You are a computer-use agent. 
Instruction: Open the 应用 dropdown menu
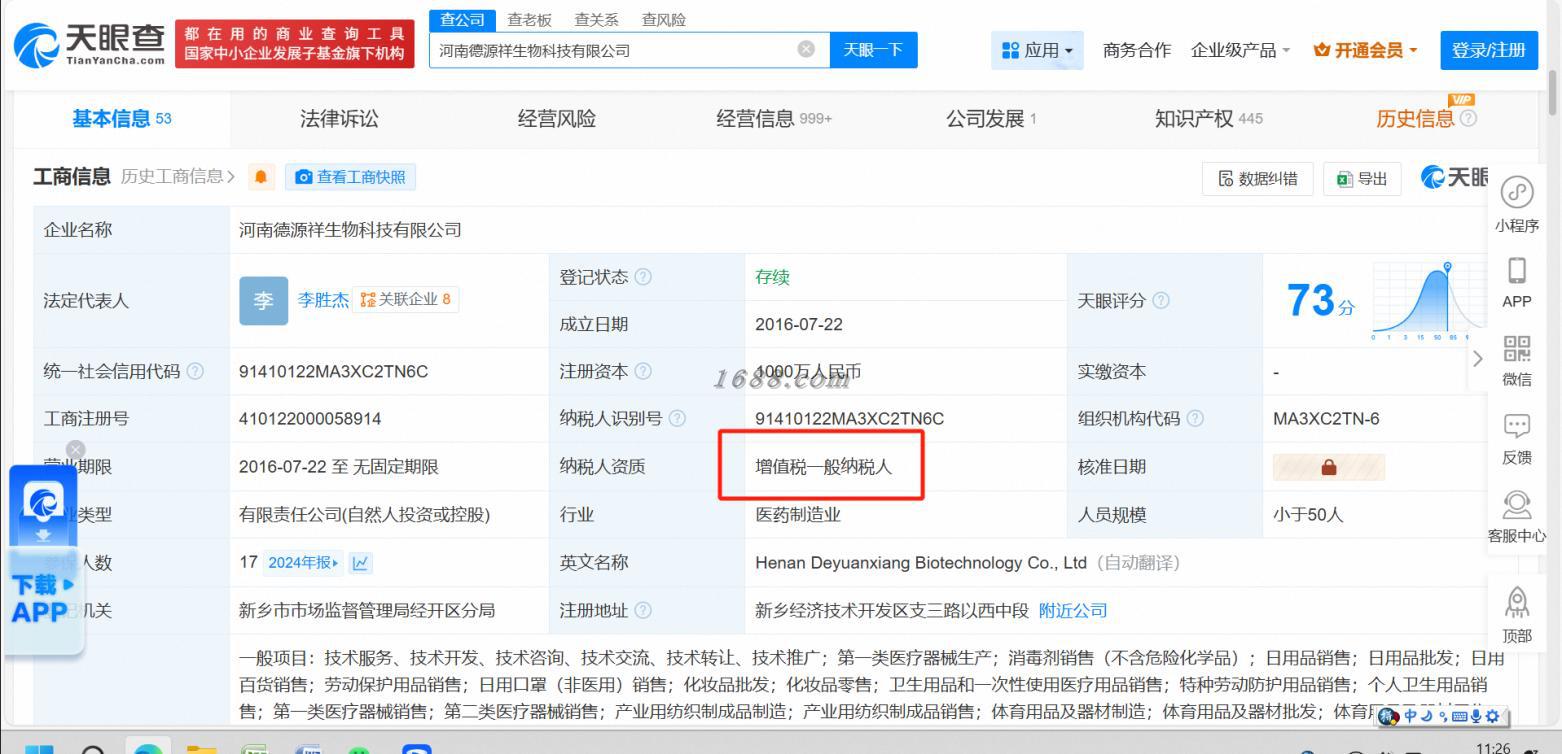1037,50
